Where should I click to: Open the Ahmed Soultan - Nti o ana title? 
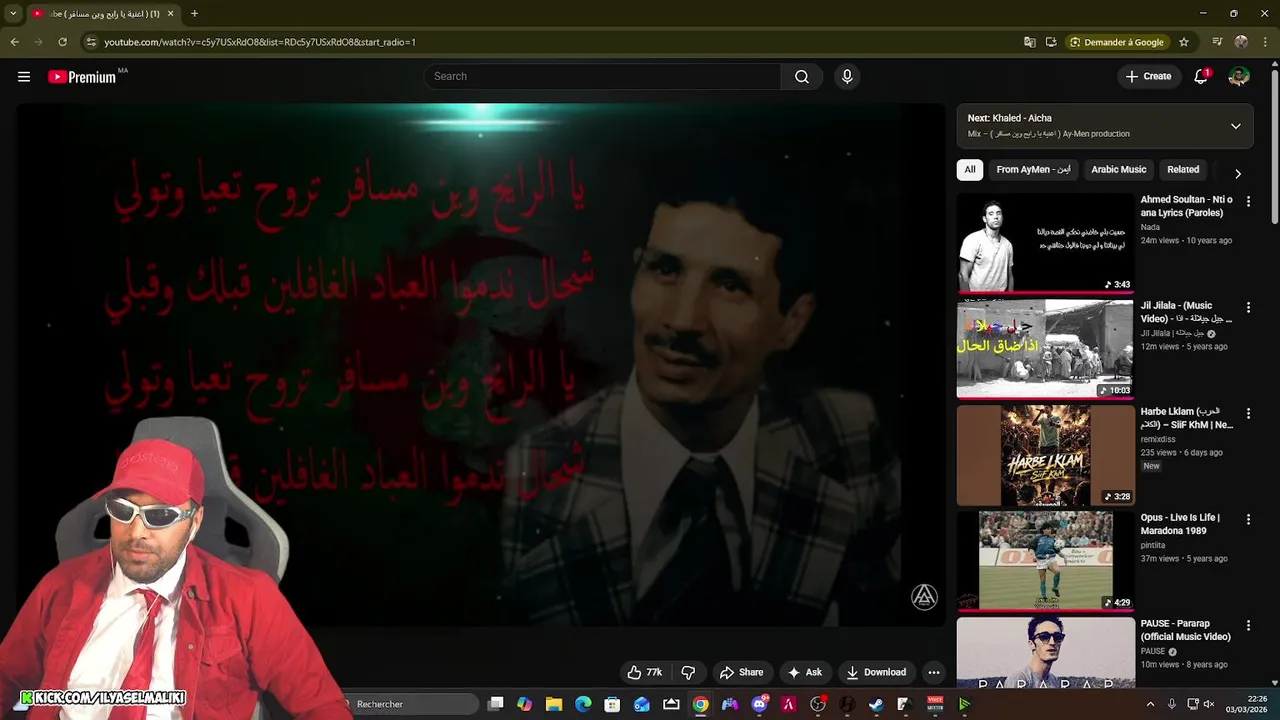point(1187,206)
